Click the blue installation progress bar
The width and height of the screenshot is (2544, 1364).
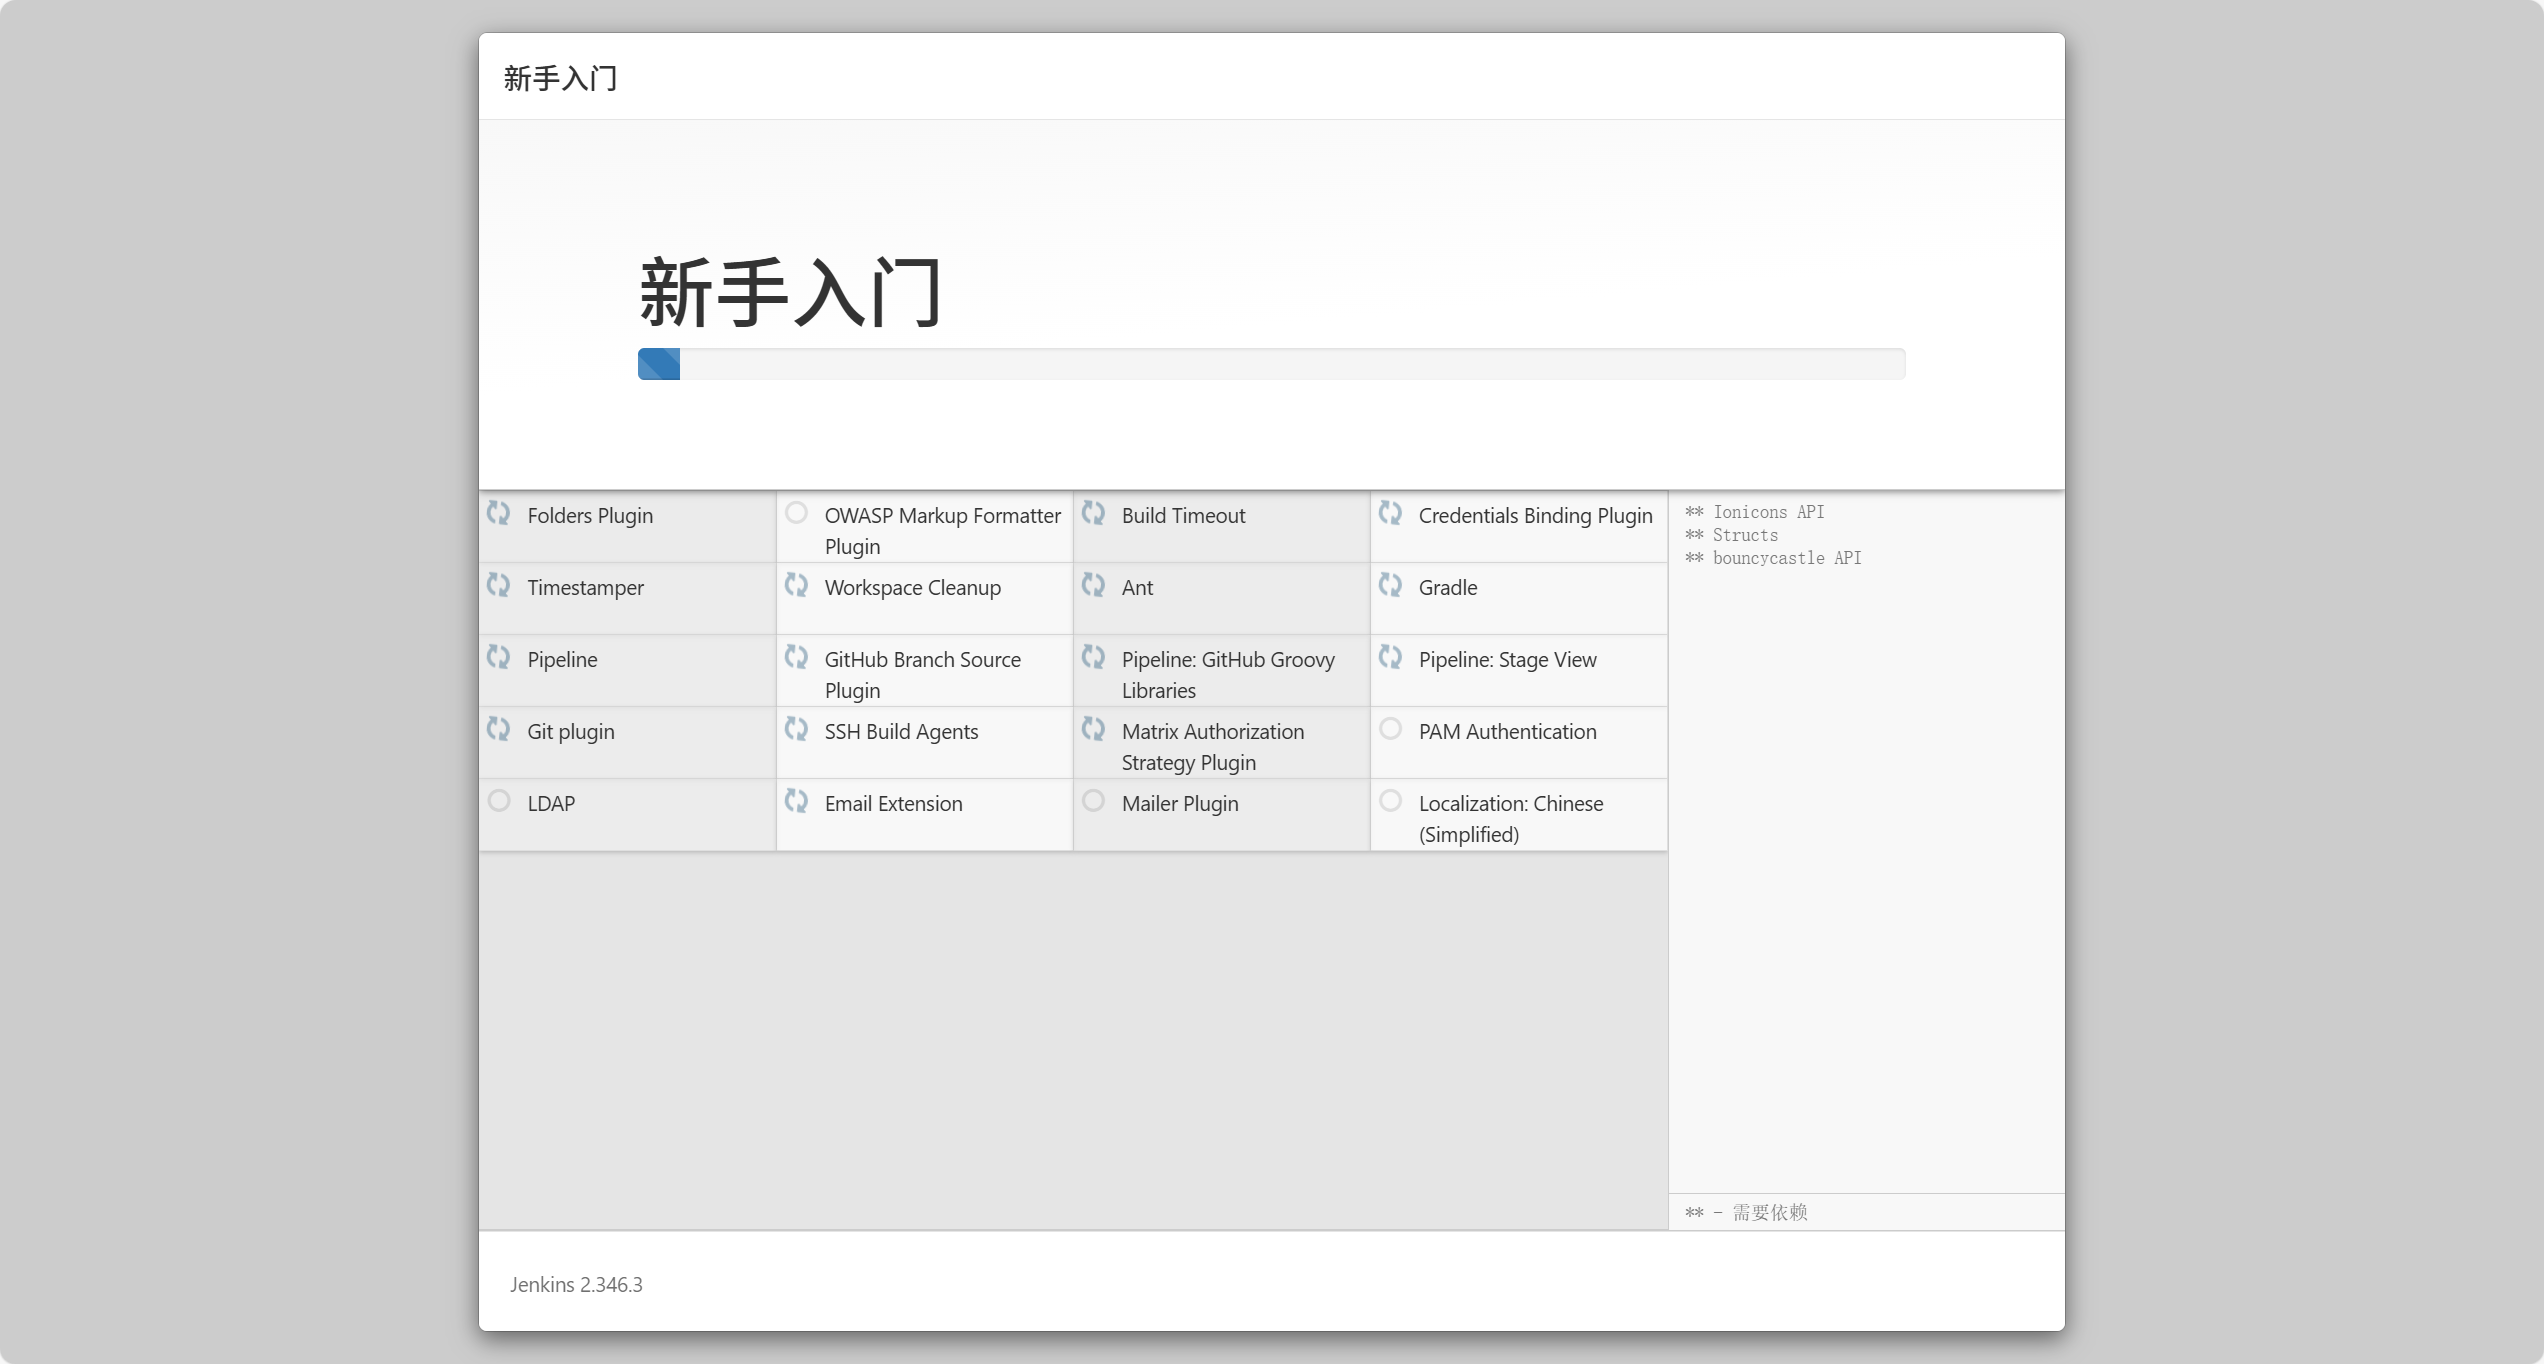point(660,364)
